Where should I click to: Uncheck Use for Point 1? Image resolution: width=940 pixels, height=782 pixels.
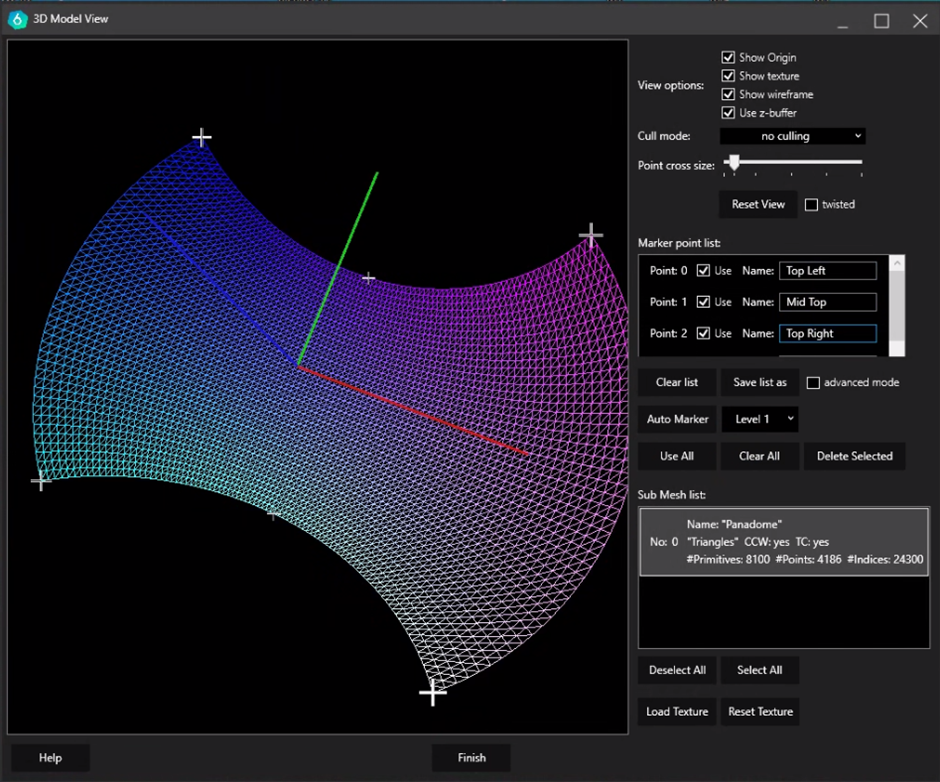(x=704, y=302)
